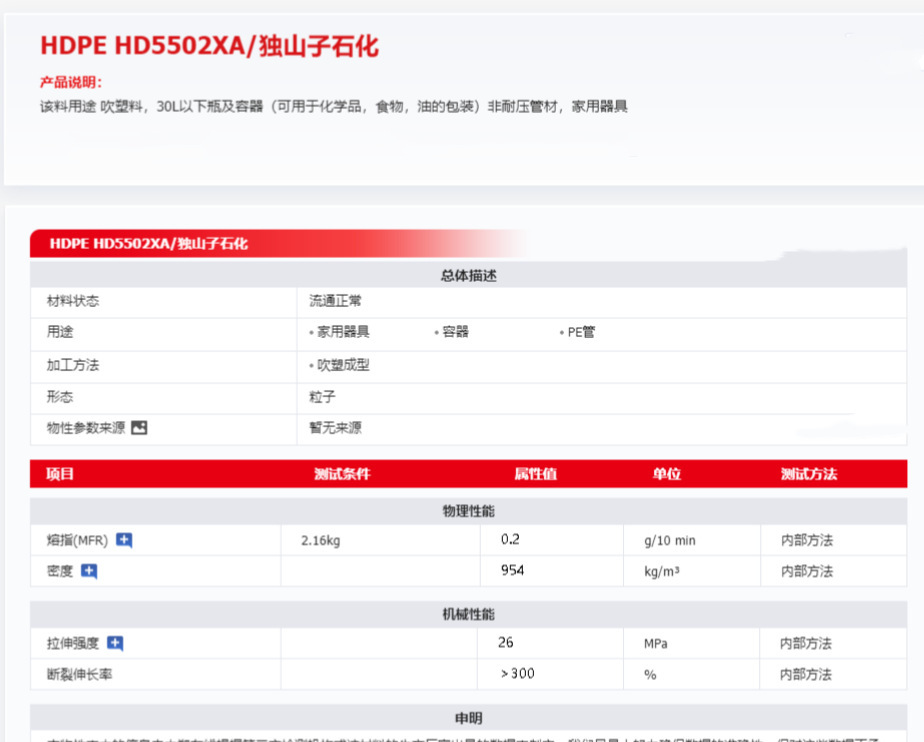
Task: Select the 申明 section header
Action: (468, 718)
